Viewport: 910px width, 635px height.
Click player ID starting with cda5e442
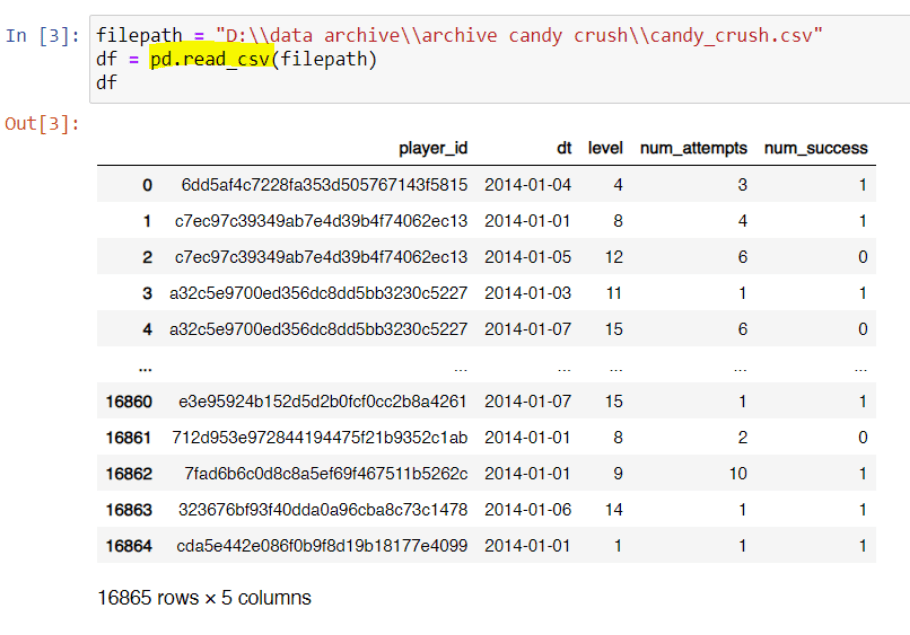click(x=322, y=546)
